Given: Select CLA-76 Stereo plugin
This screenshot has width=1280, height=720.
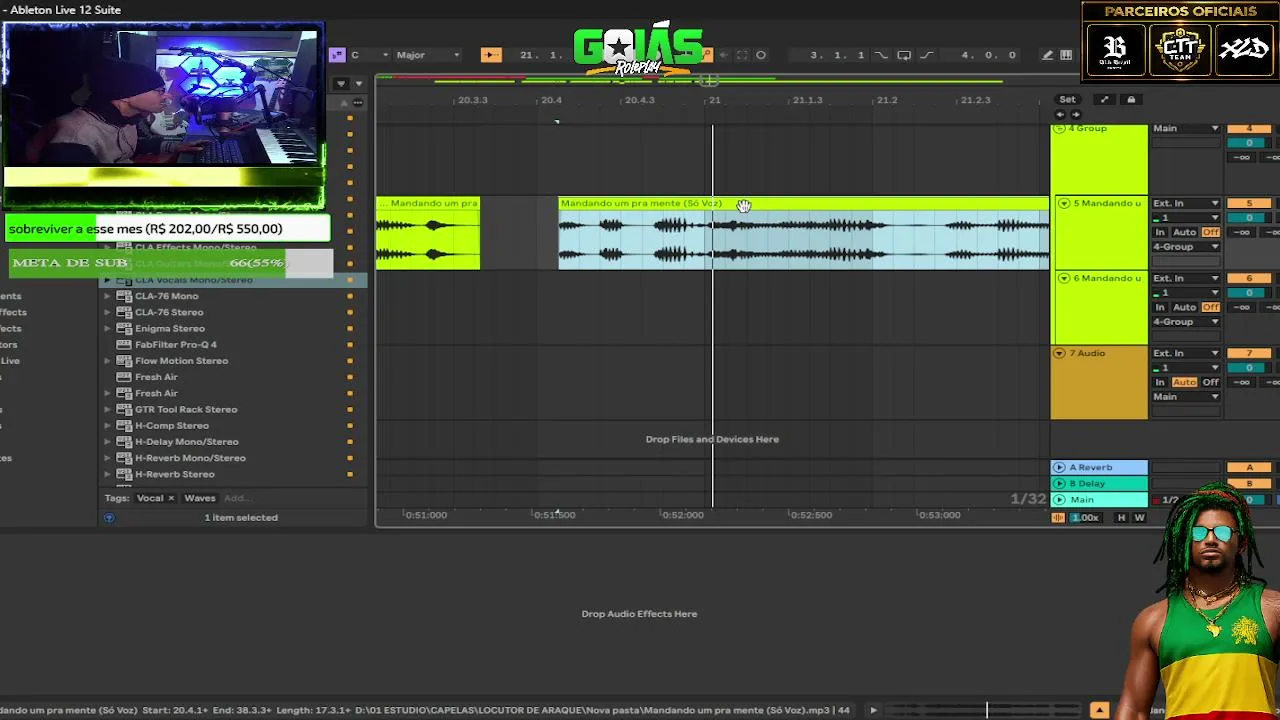Looking at the screenshot, I should tap(169, 312).
